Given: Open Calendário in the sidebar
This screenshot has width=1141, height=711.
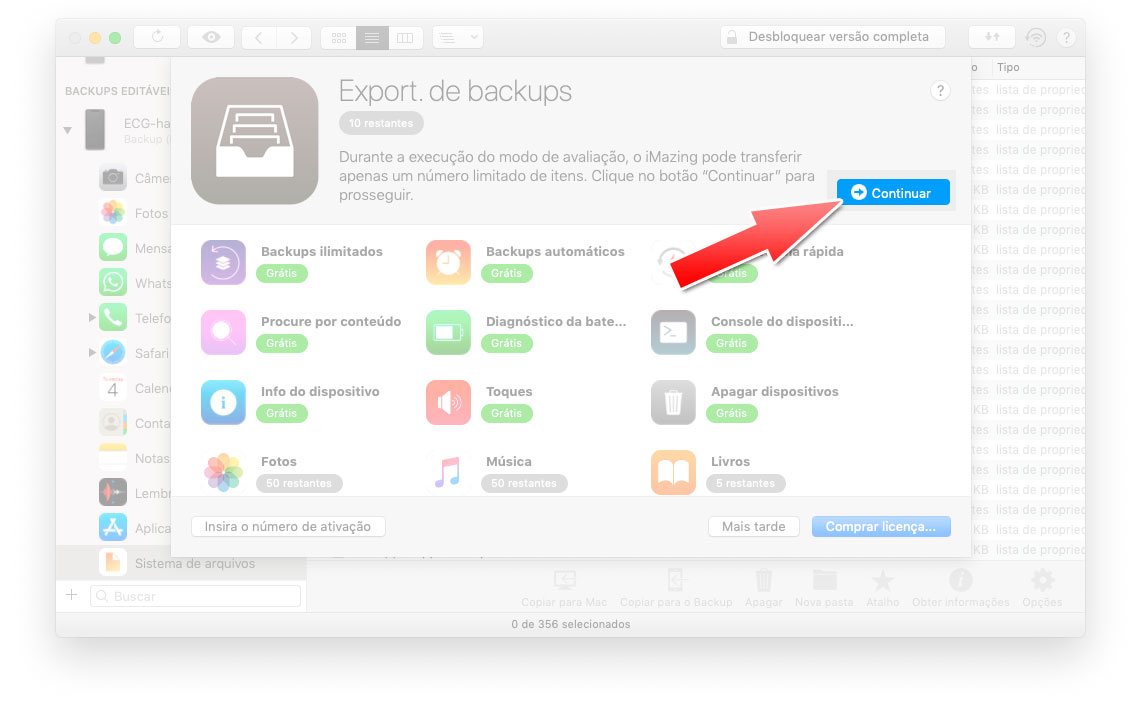Looking at the screenshot, I should pyautogui.click(x=135, y=388).
